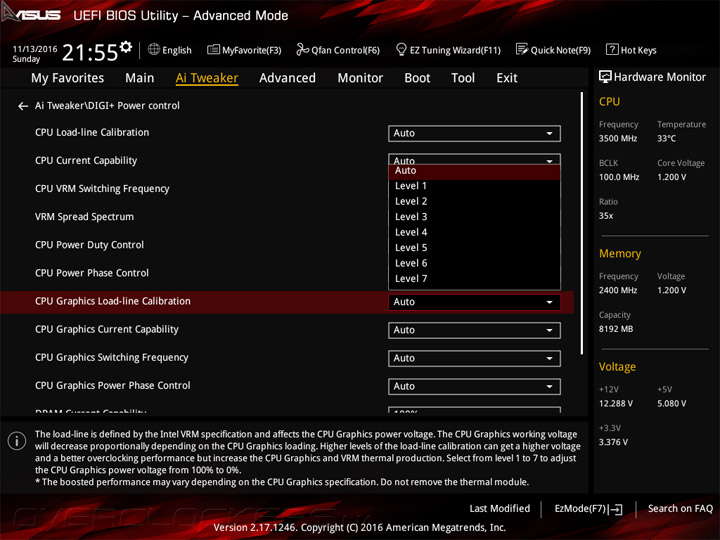This screenshot has width=720, height=540.
Task: Open Search on FAQ
Action: click(680, 508)
